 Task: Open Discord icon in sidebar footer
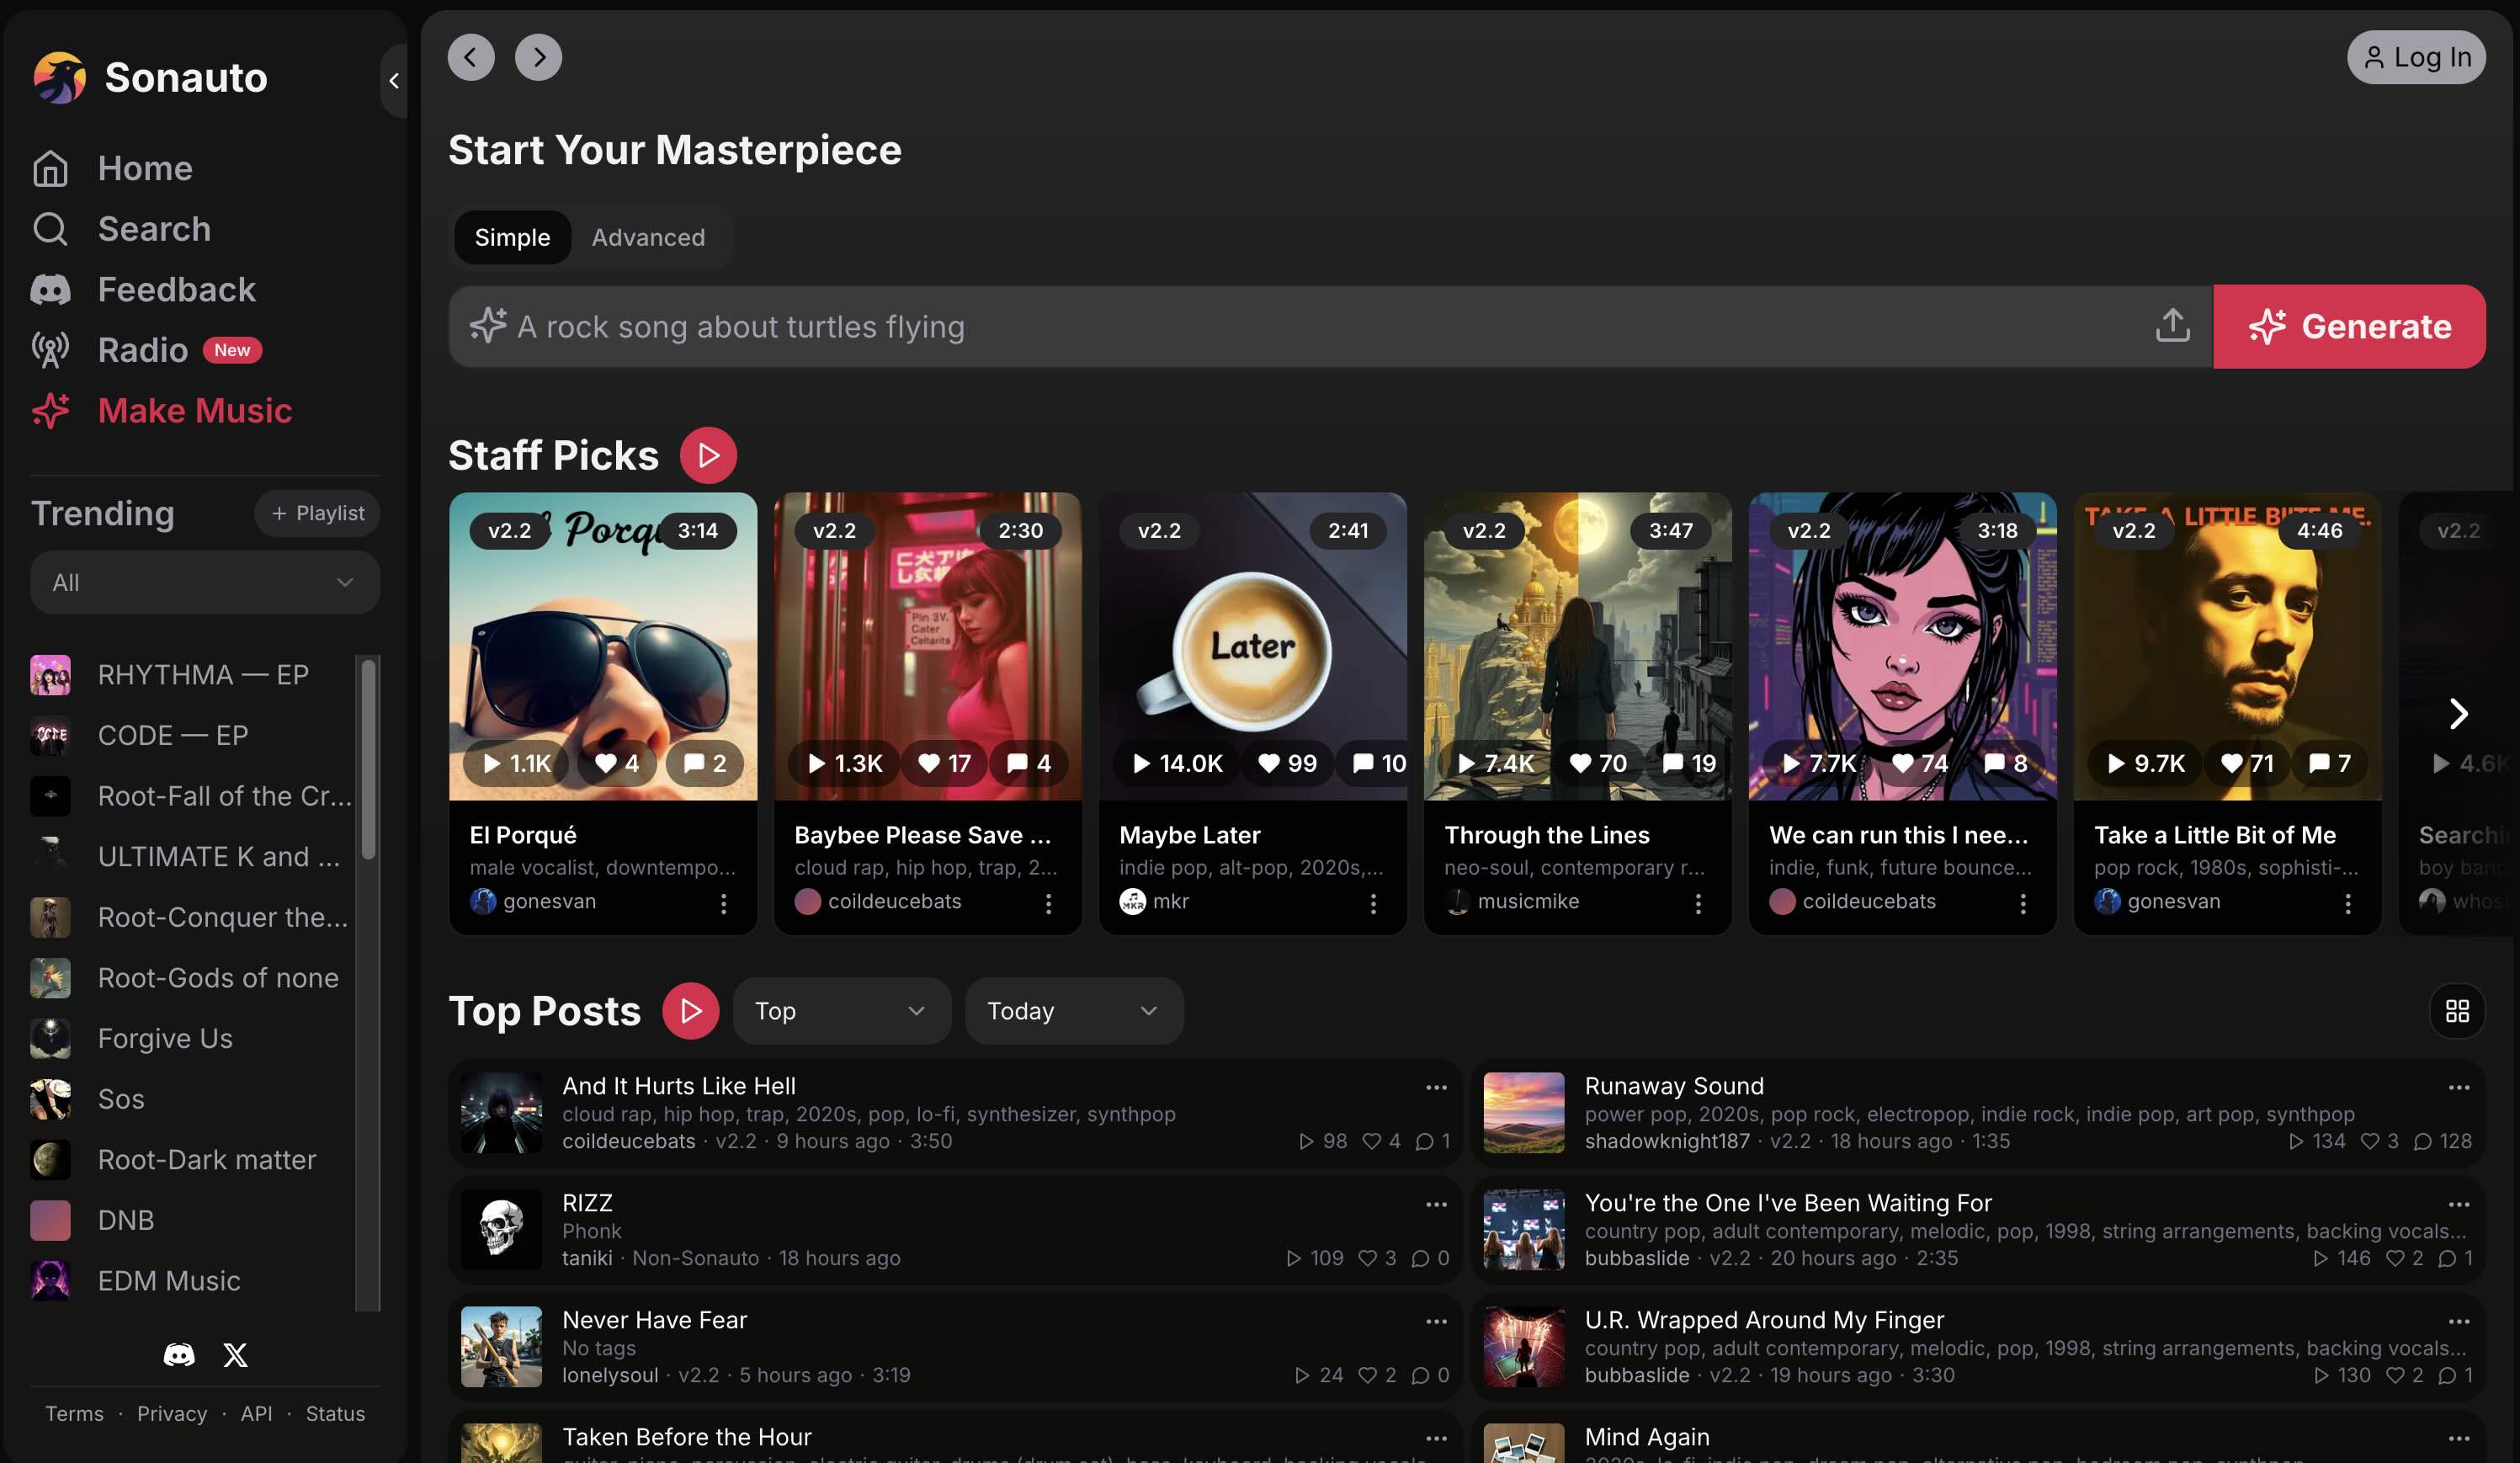[179, 1355]
